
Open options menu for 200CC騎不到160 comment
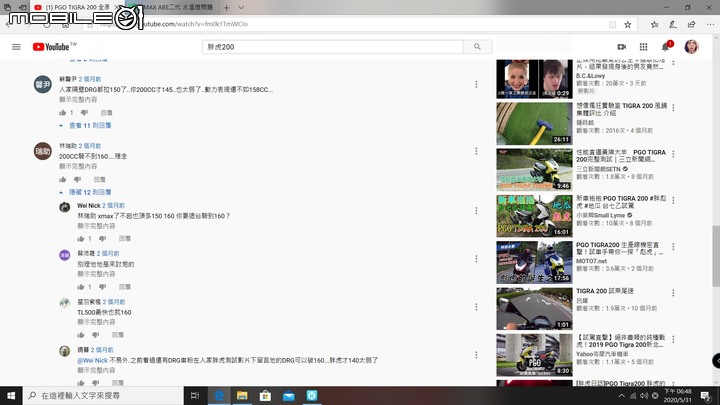click(476, 151)
